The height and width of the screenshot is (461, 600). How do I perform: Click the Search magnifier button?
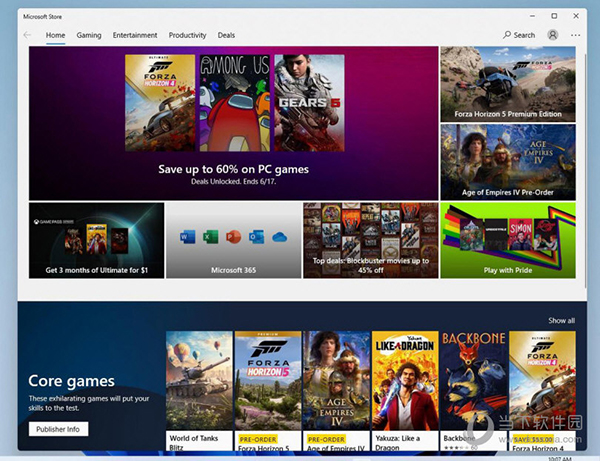pyautogui.click(x=519, y=35)
